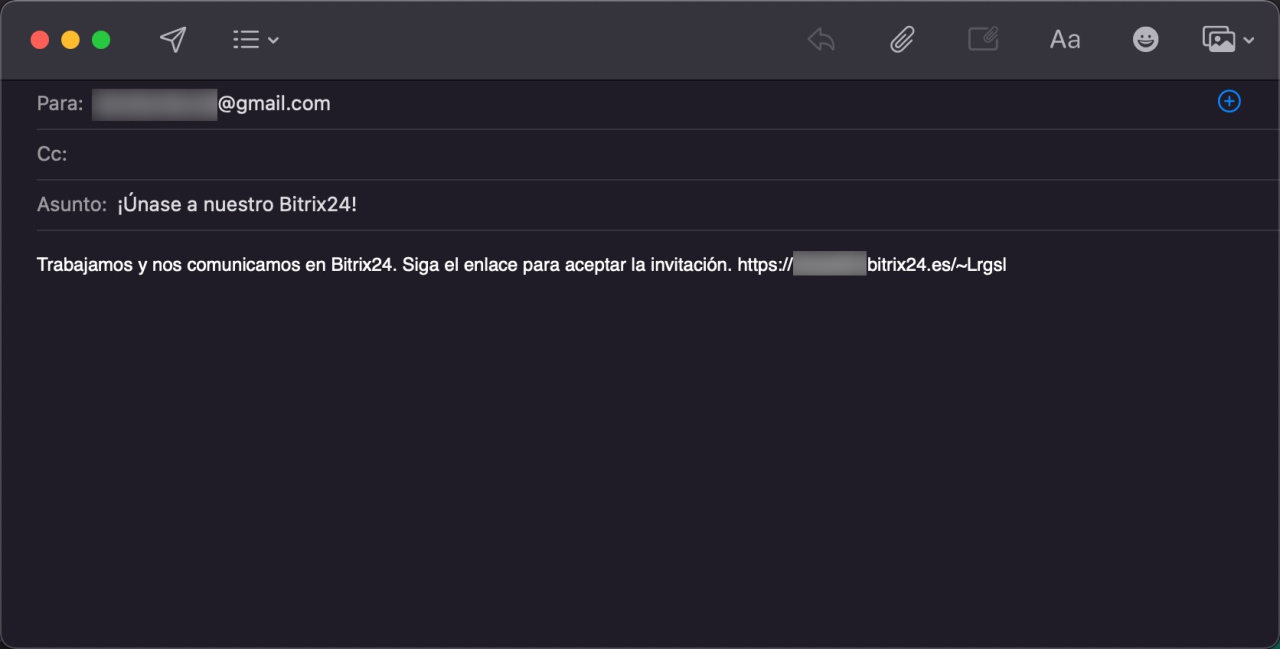The image size is (1280, 649).
Task: Click the reply arrow icon
Action: coord(821,40)
